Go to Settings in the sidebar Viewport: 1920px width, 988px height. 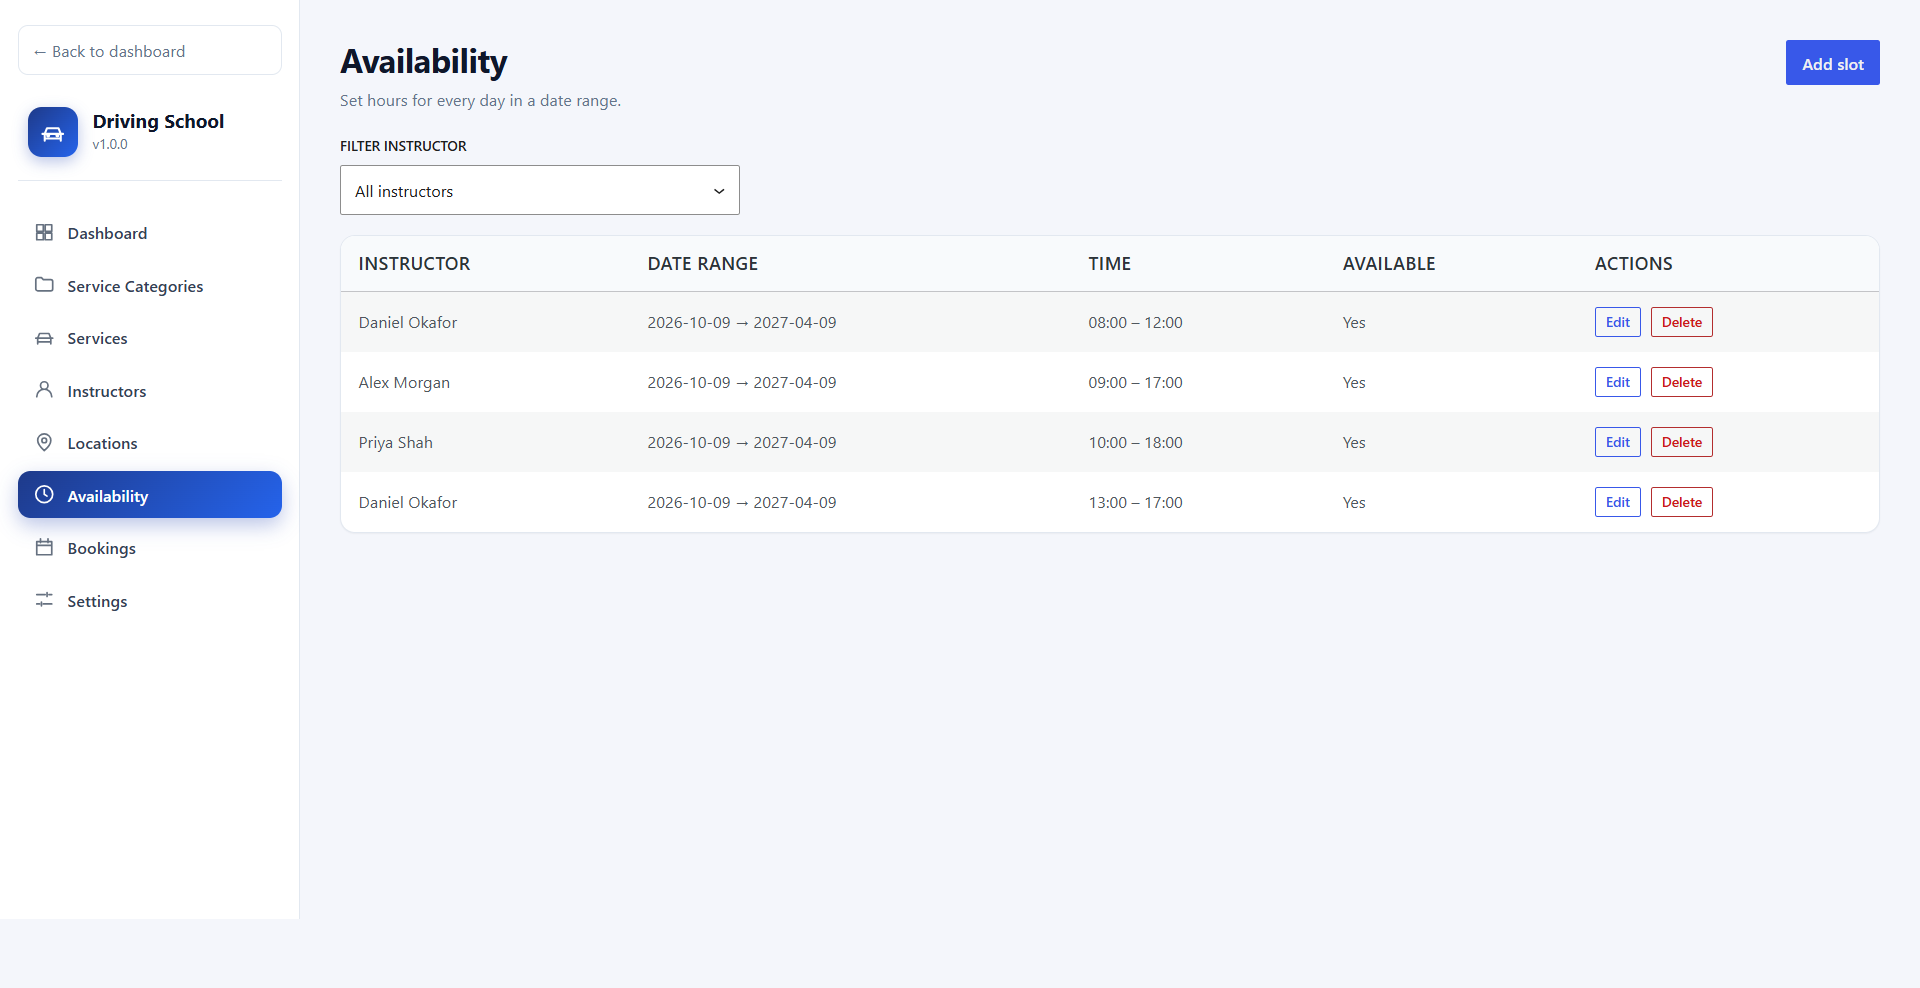150,601
